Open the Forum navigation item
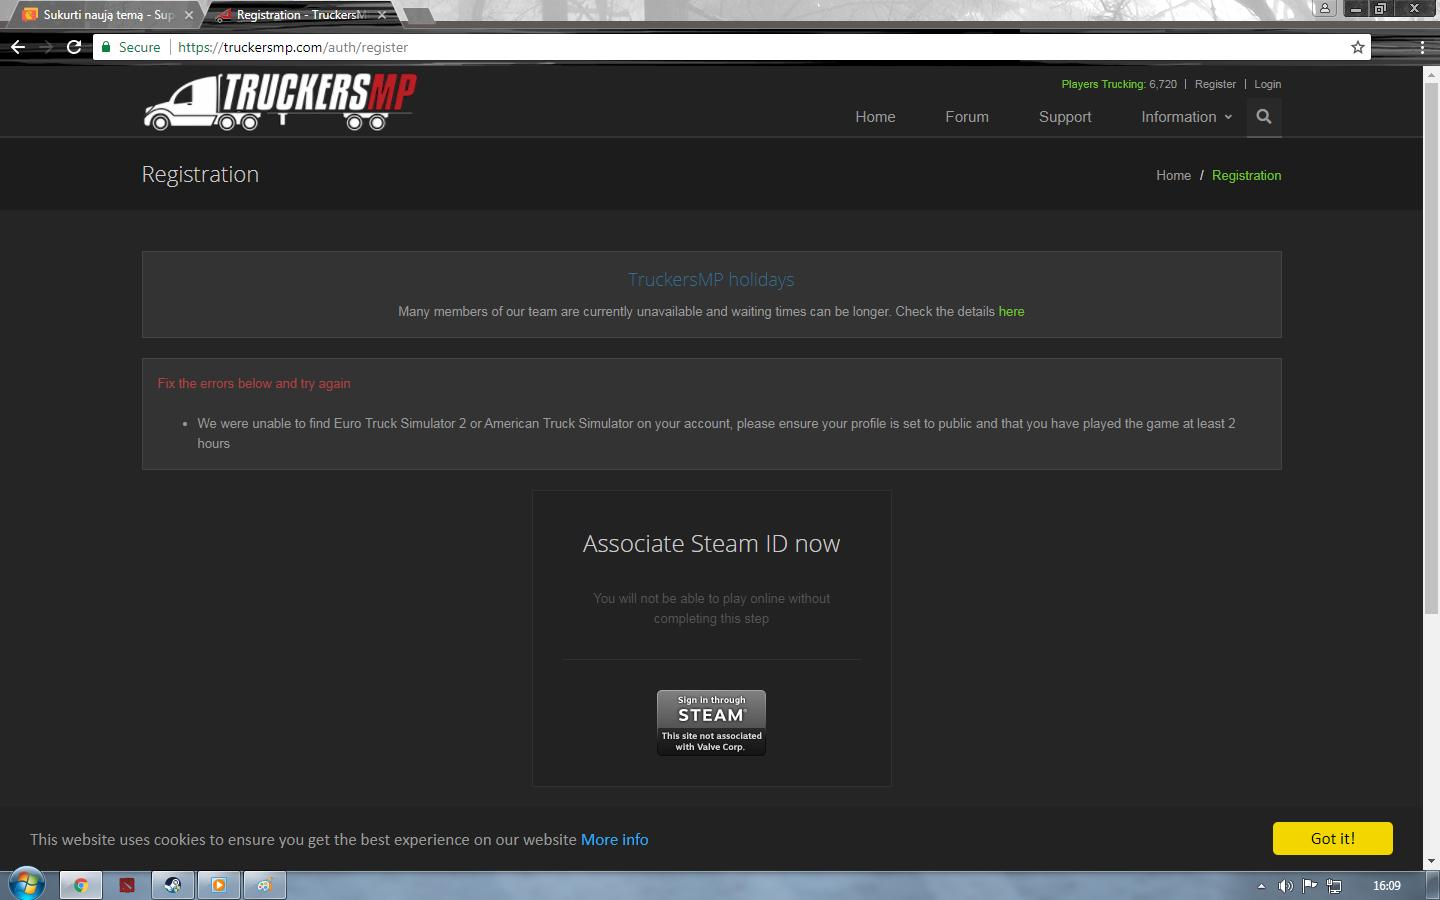Viewport: 1440px width, 900px height. 967,117
